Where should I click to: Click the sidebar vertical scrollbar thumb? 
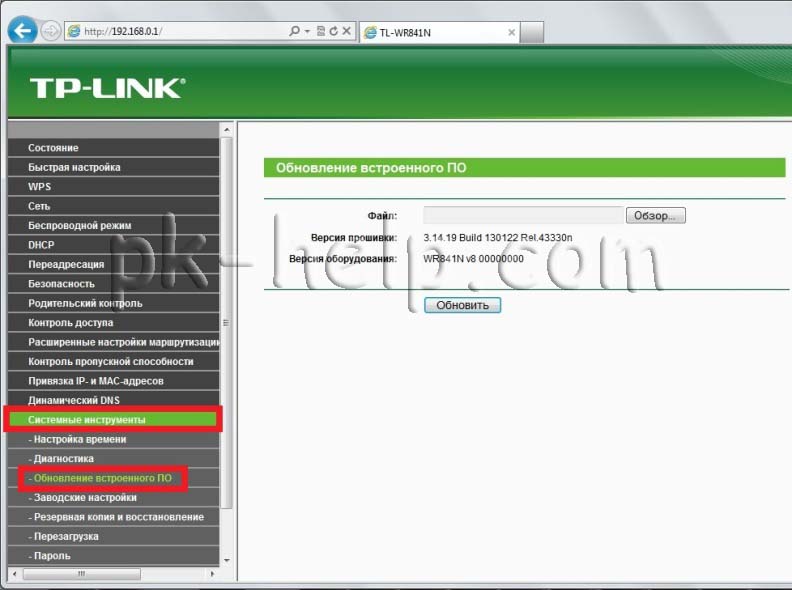coord(227,323)
